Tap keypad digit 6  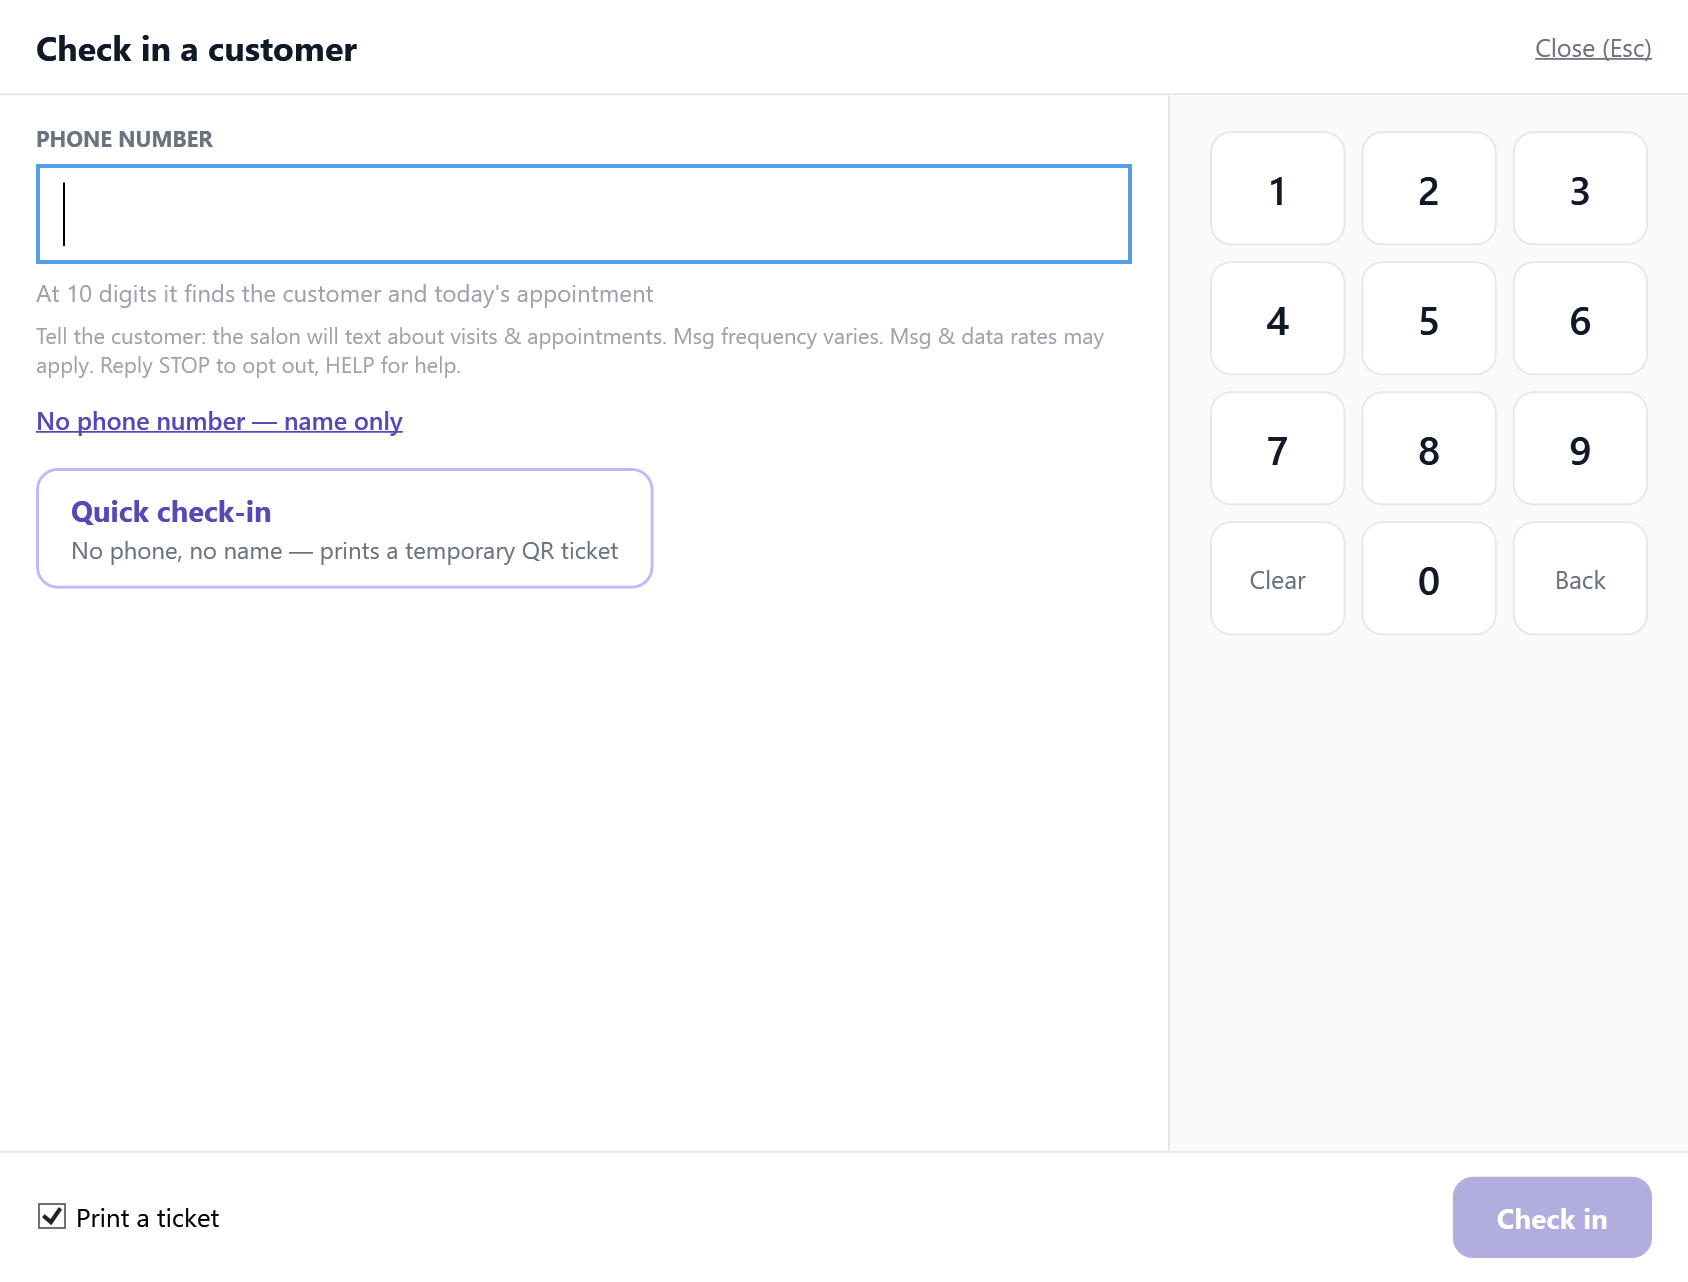[1580, 319]
